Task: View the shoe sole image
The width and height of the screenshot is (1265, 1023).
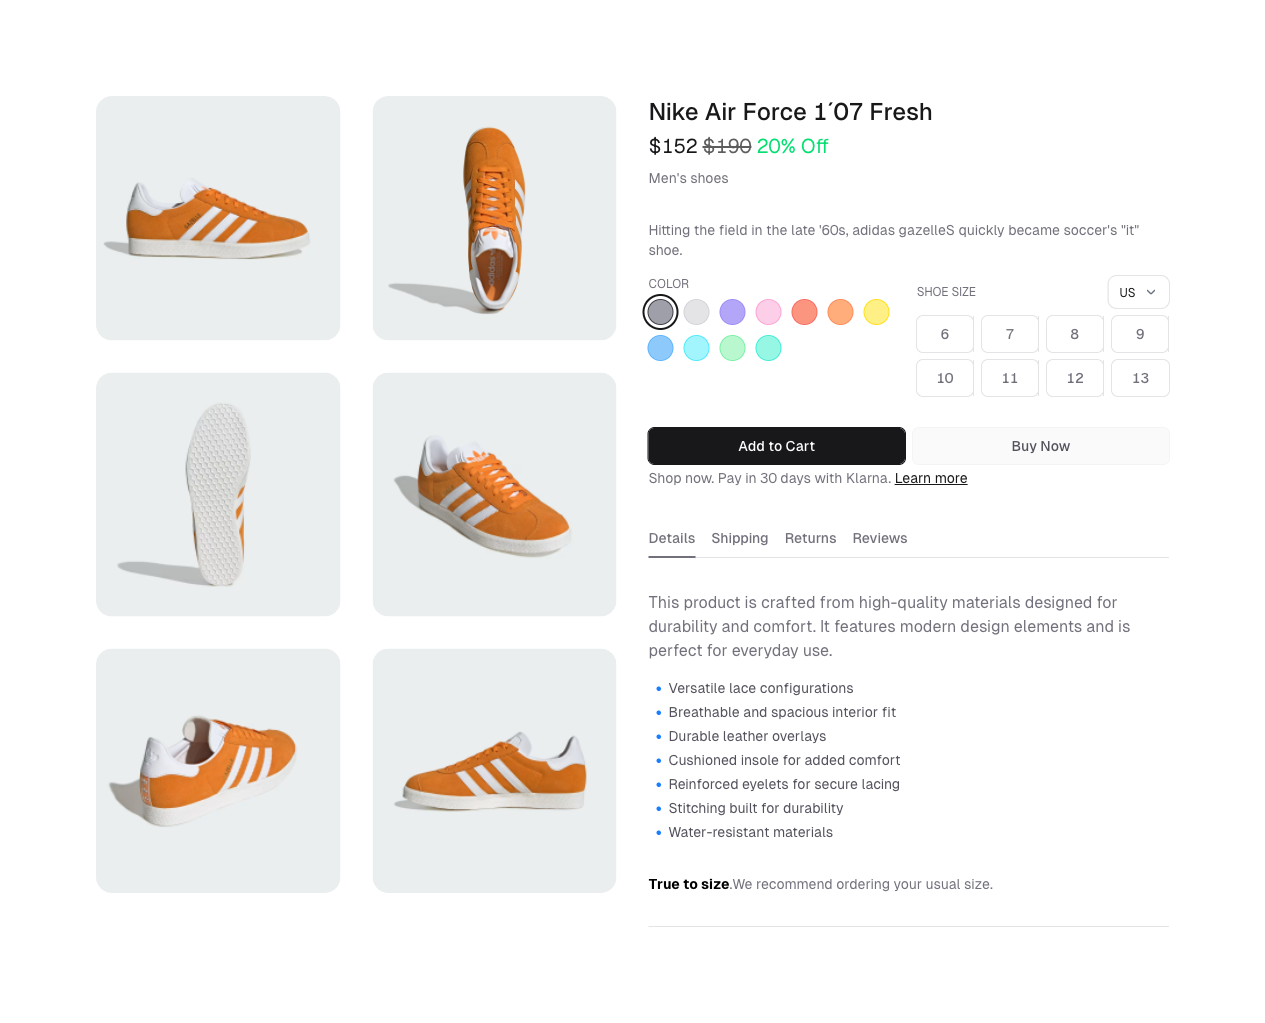Action: coord(218,494)
